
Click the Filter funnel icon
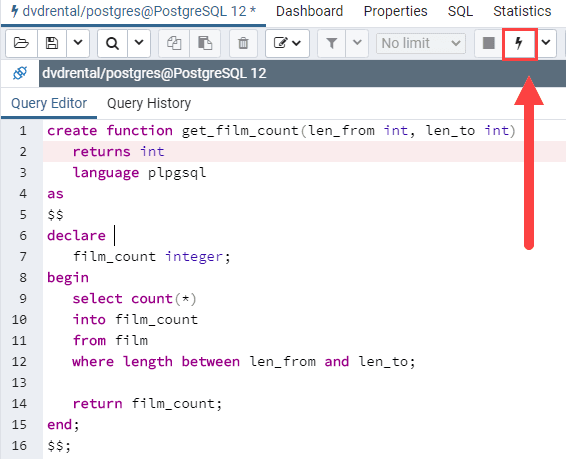pyautogui.click(x=331, y=43)
